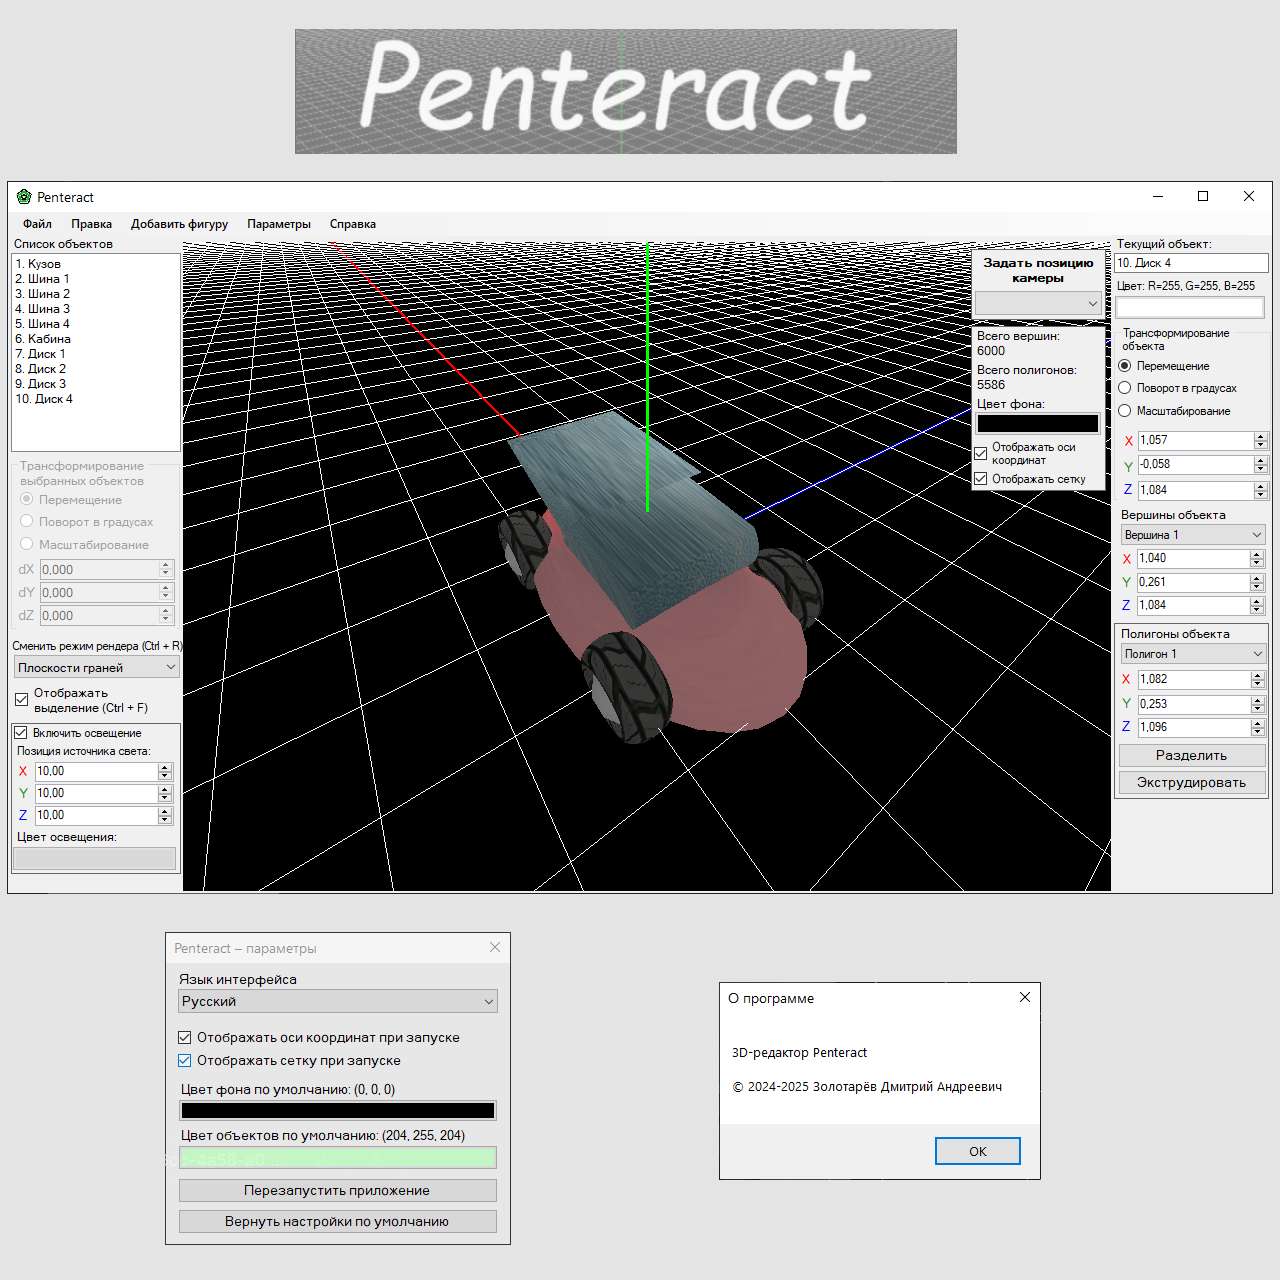The height and width of the screenshot is (1280, 1280).
Task: Click the black background color swatch
Action: 1037,424
